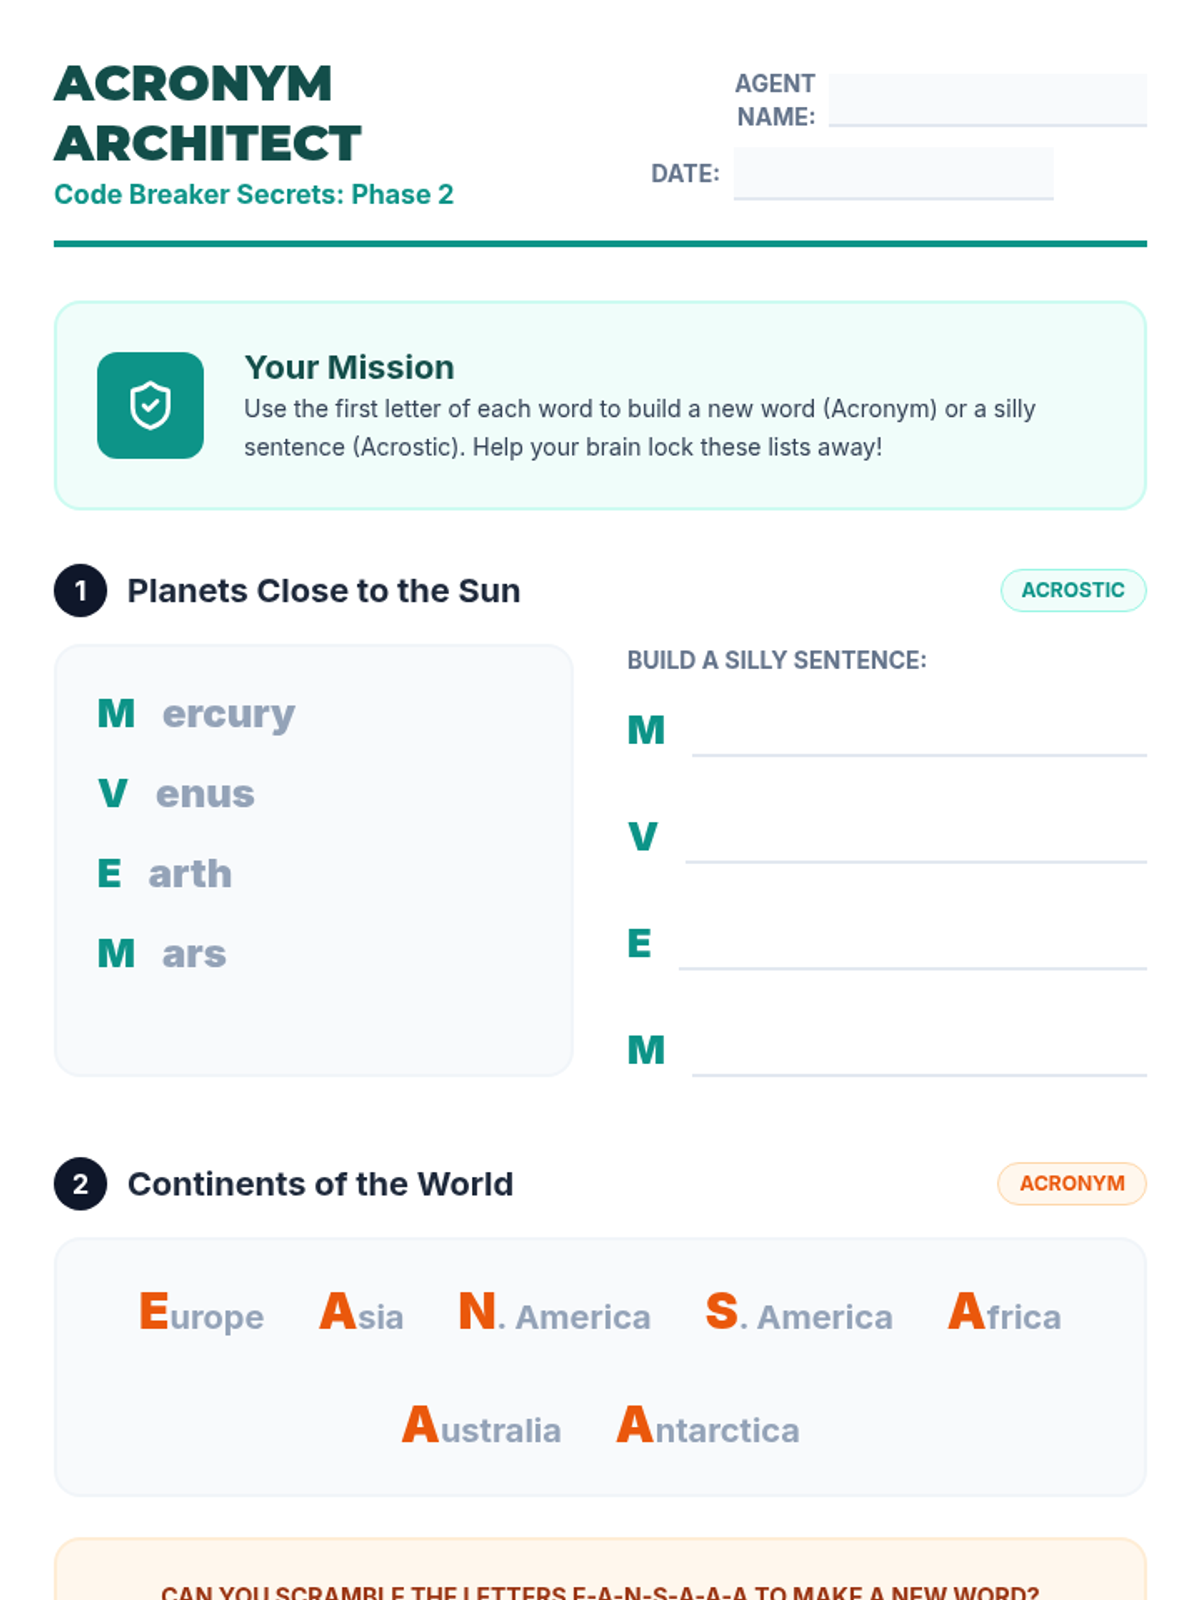The image size is (1200, 1600).
Task: Click the Date input field
Action: coord(893,173)
